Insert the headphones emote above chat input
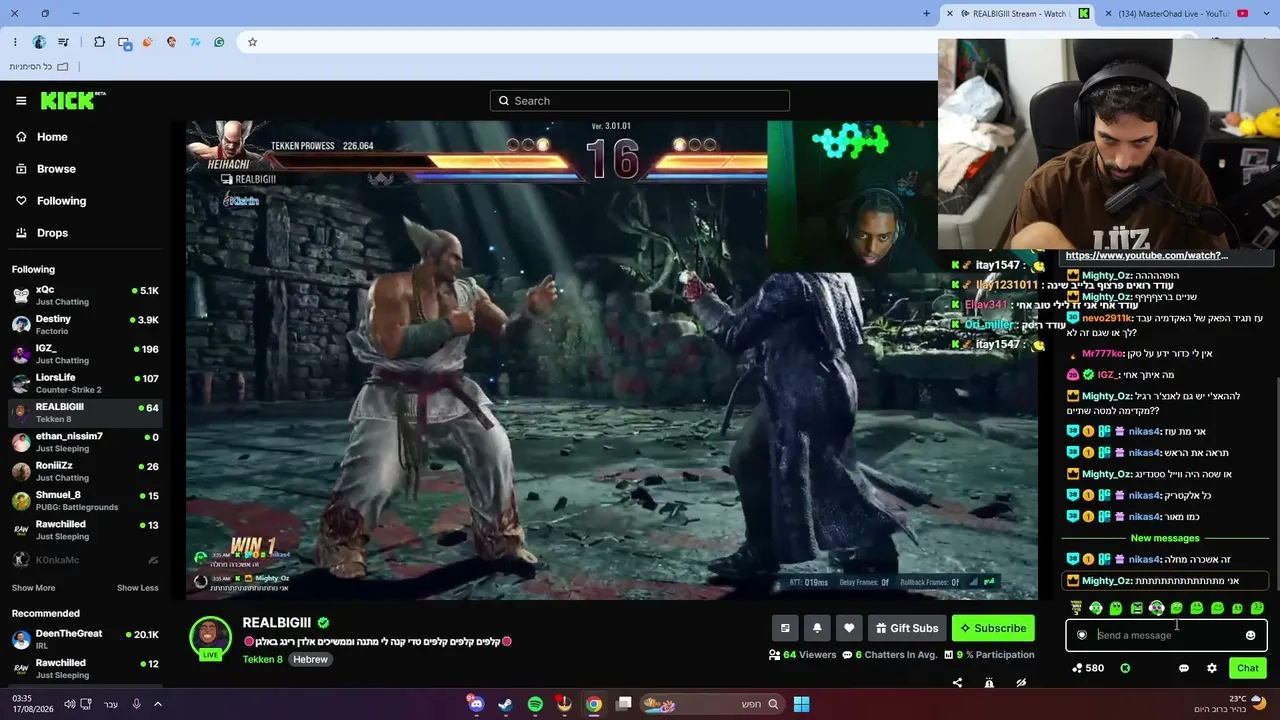 pos(1096,608)
